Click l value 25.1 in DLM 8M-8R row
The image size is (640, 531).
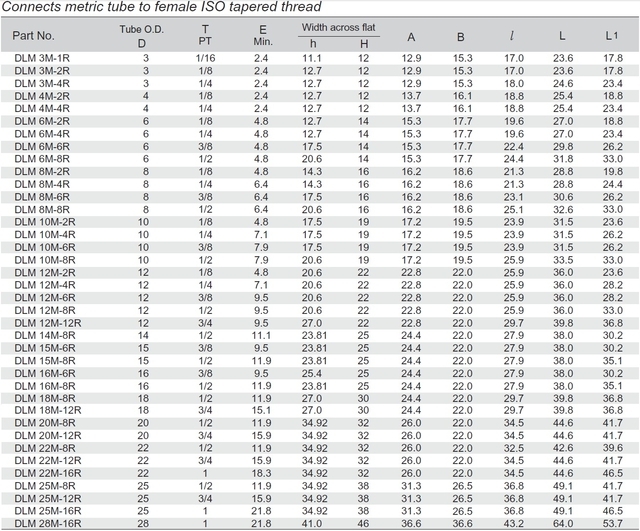pos(513,209)
